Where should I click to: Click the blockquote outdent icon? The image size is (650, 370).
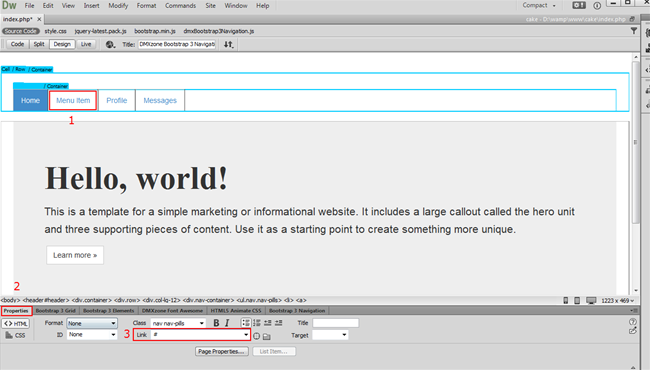tap(268, 323)
